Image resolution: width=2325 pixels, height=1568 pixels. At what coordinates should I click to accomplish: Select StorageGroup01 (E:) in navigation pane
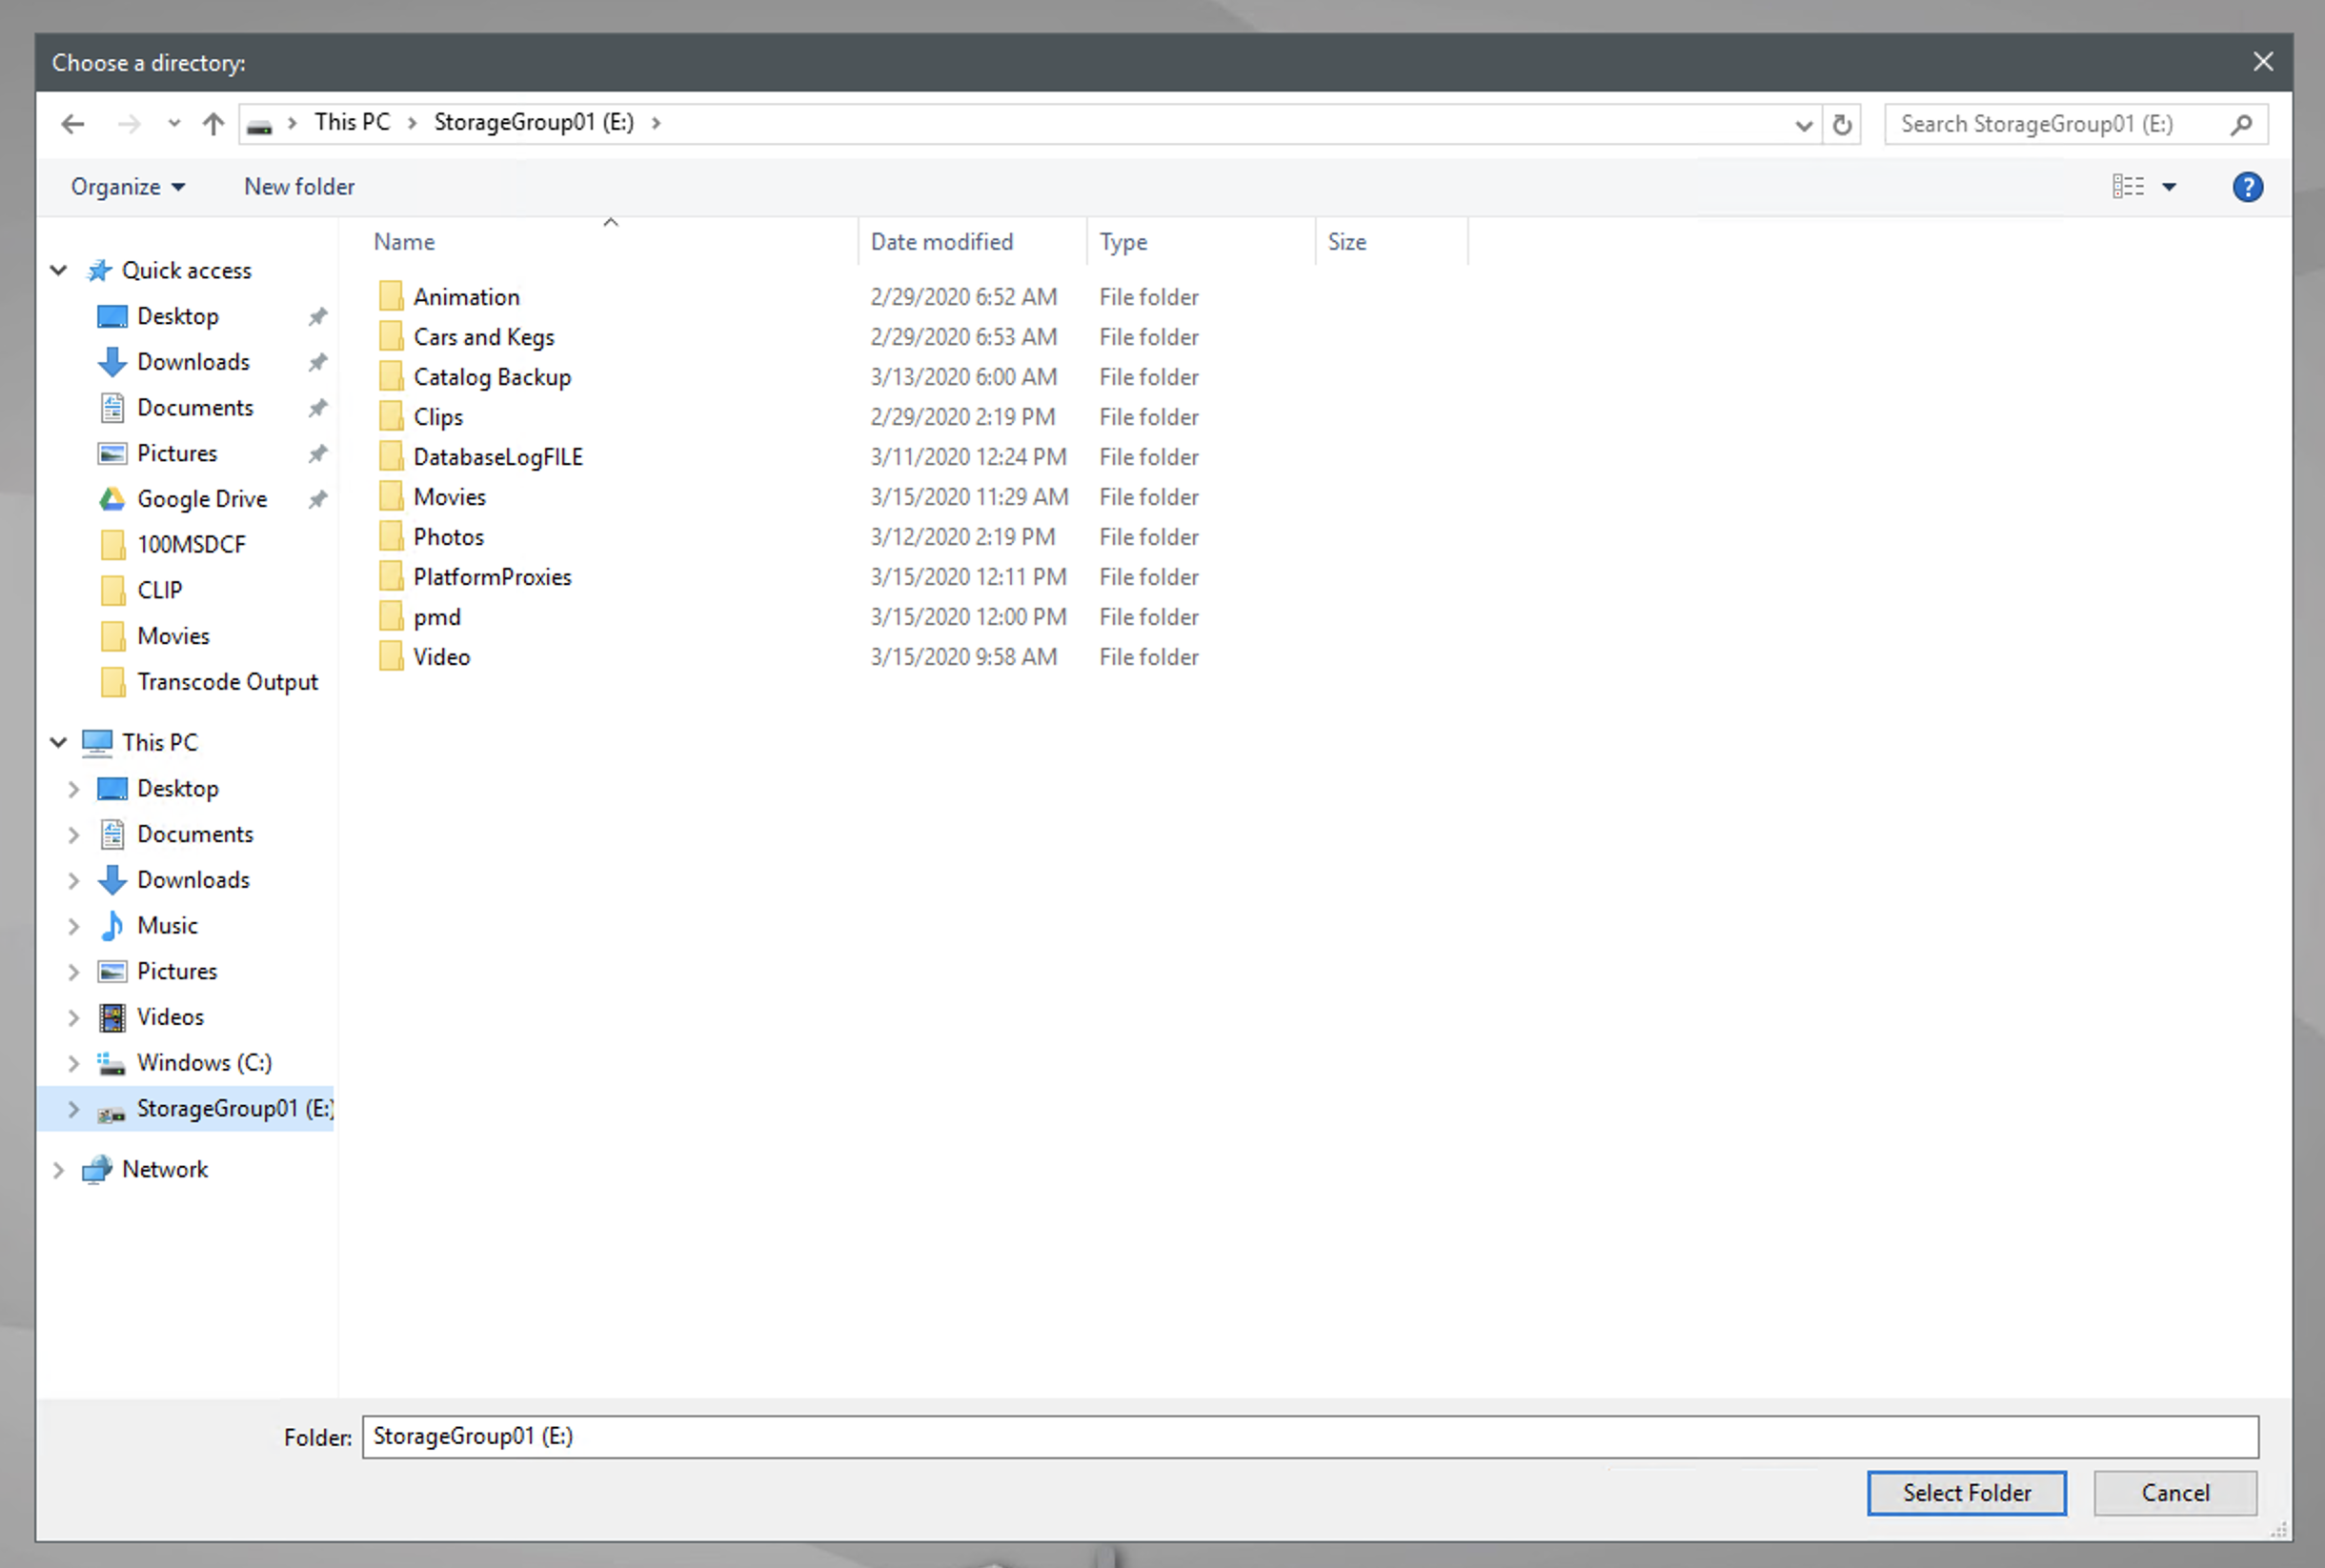235,1109
